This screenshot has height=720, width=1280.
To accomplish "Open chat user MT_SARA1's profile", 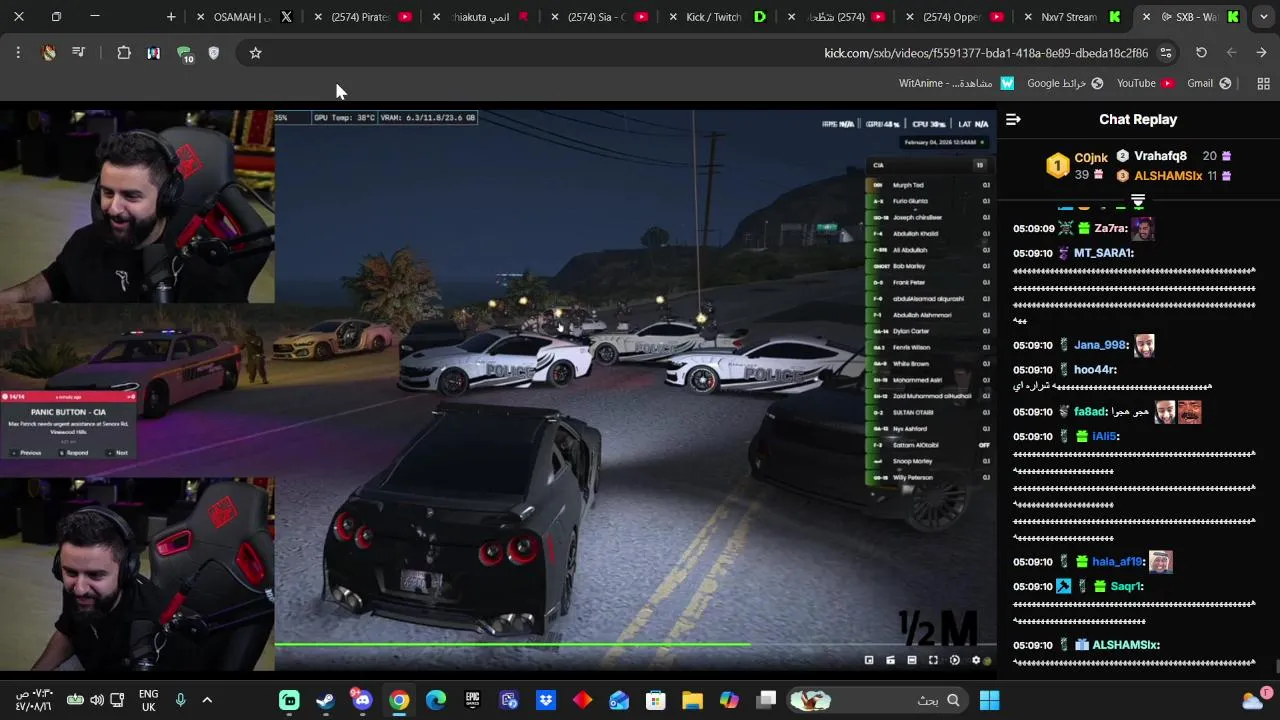I will point(1103,253).
